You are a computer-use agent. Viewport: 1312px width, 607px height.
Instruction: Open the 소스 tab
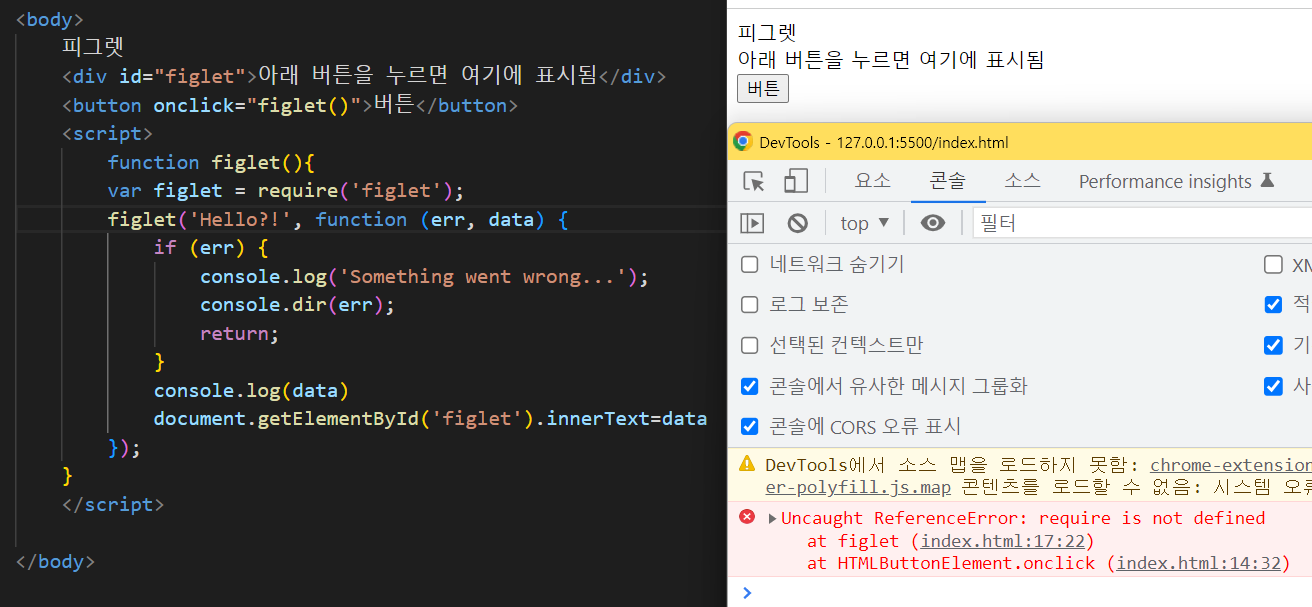tap(1023, 181)
